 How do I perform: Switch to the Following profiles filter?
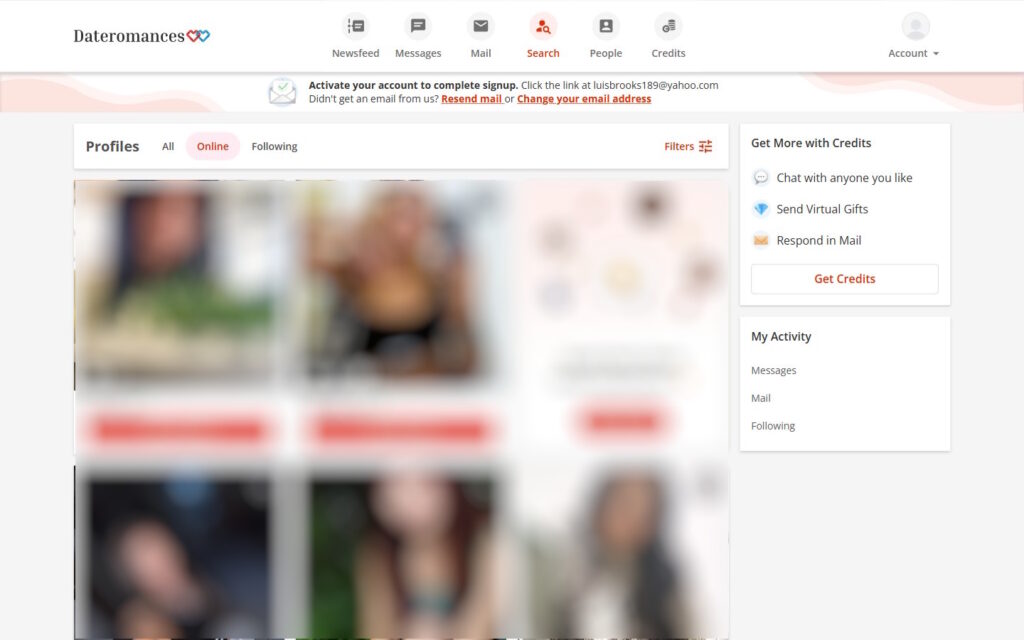point(274,146)
